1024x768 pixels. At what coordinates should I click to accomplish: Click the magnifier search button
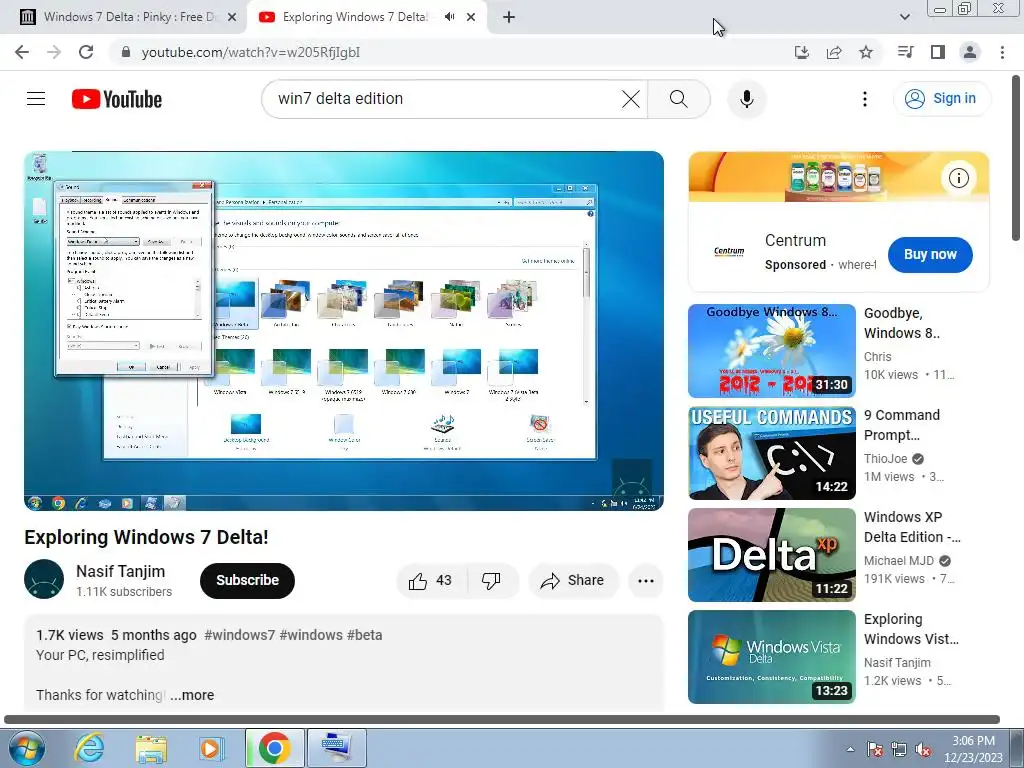coord(679,99)
